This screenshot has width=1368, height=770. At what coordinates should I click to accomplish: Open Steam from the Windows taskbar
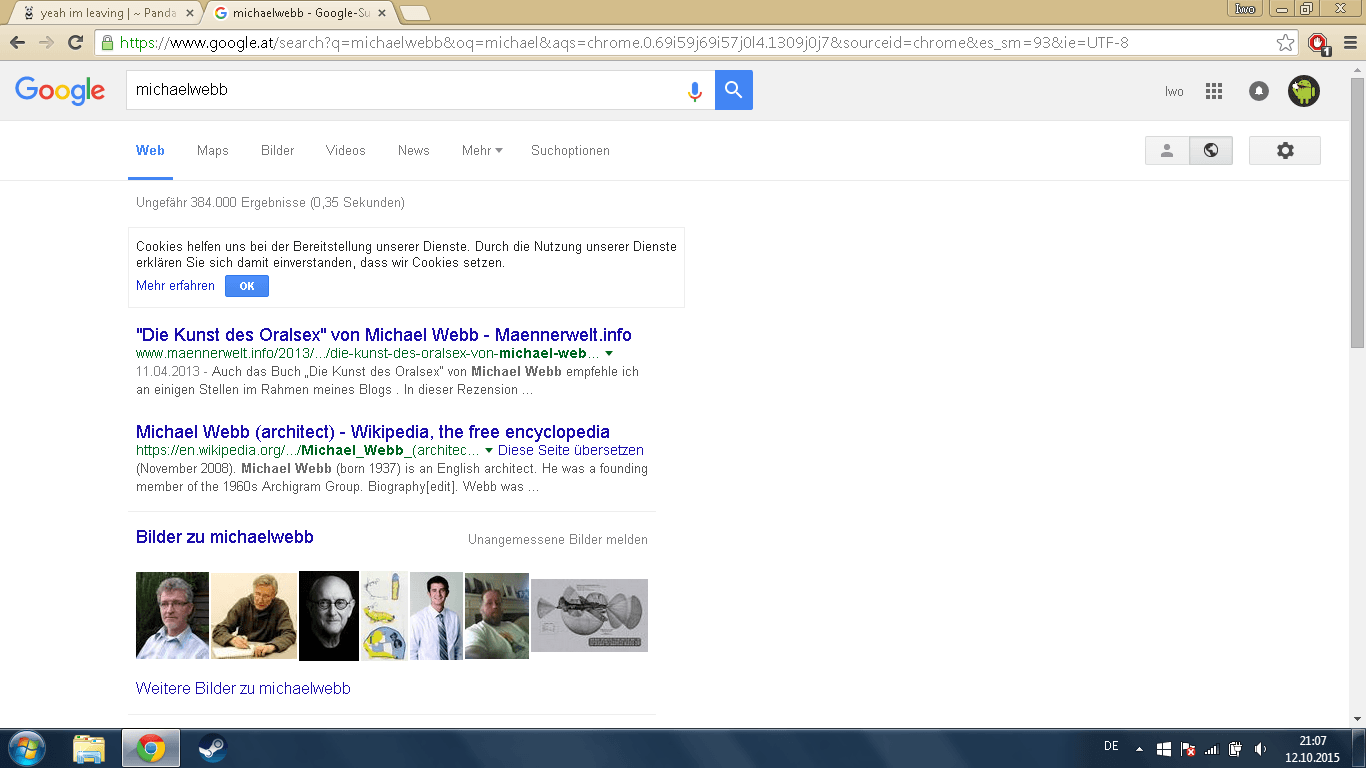(x=212, y=748)
